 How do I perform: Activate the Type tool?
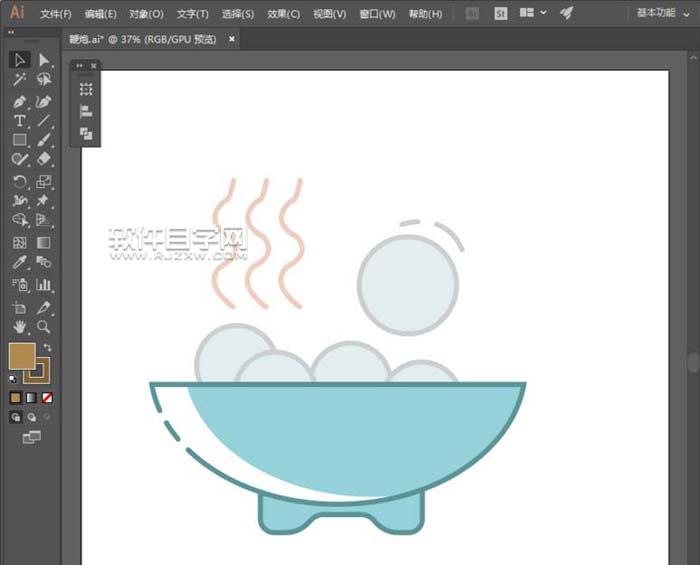[x=20, y=121]
